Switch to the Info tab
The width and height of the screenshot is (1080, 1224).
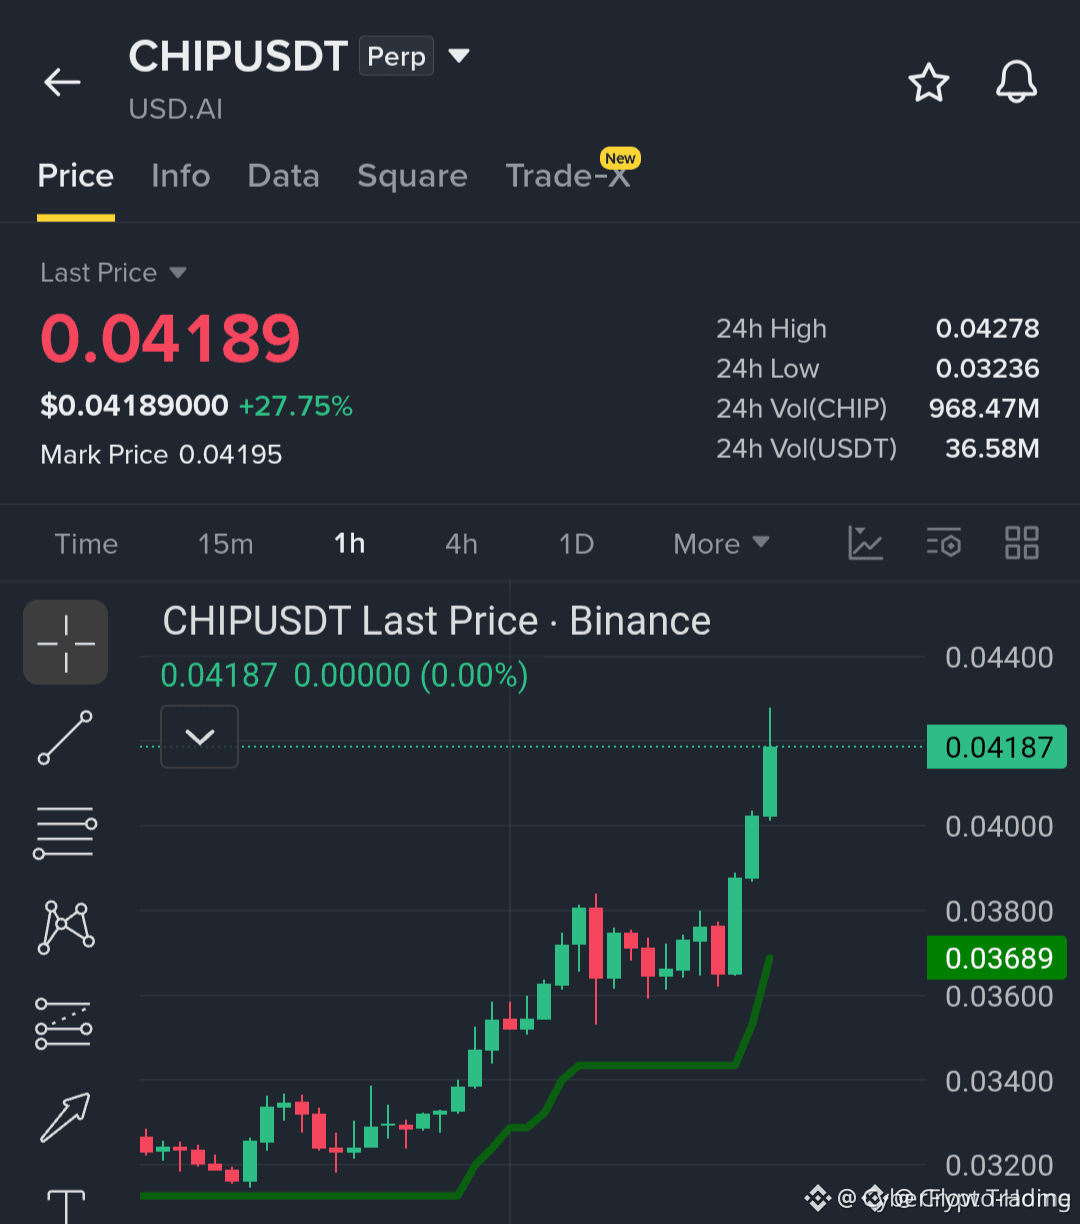(181, 176)
